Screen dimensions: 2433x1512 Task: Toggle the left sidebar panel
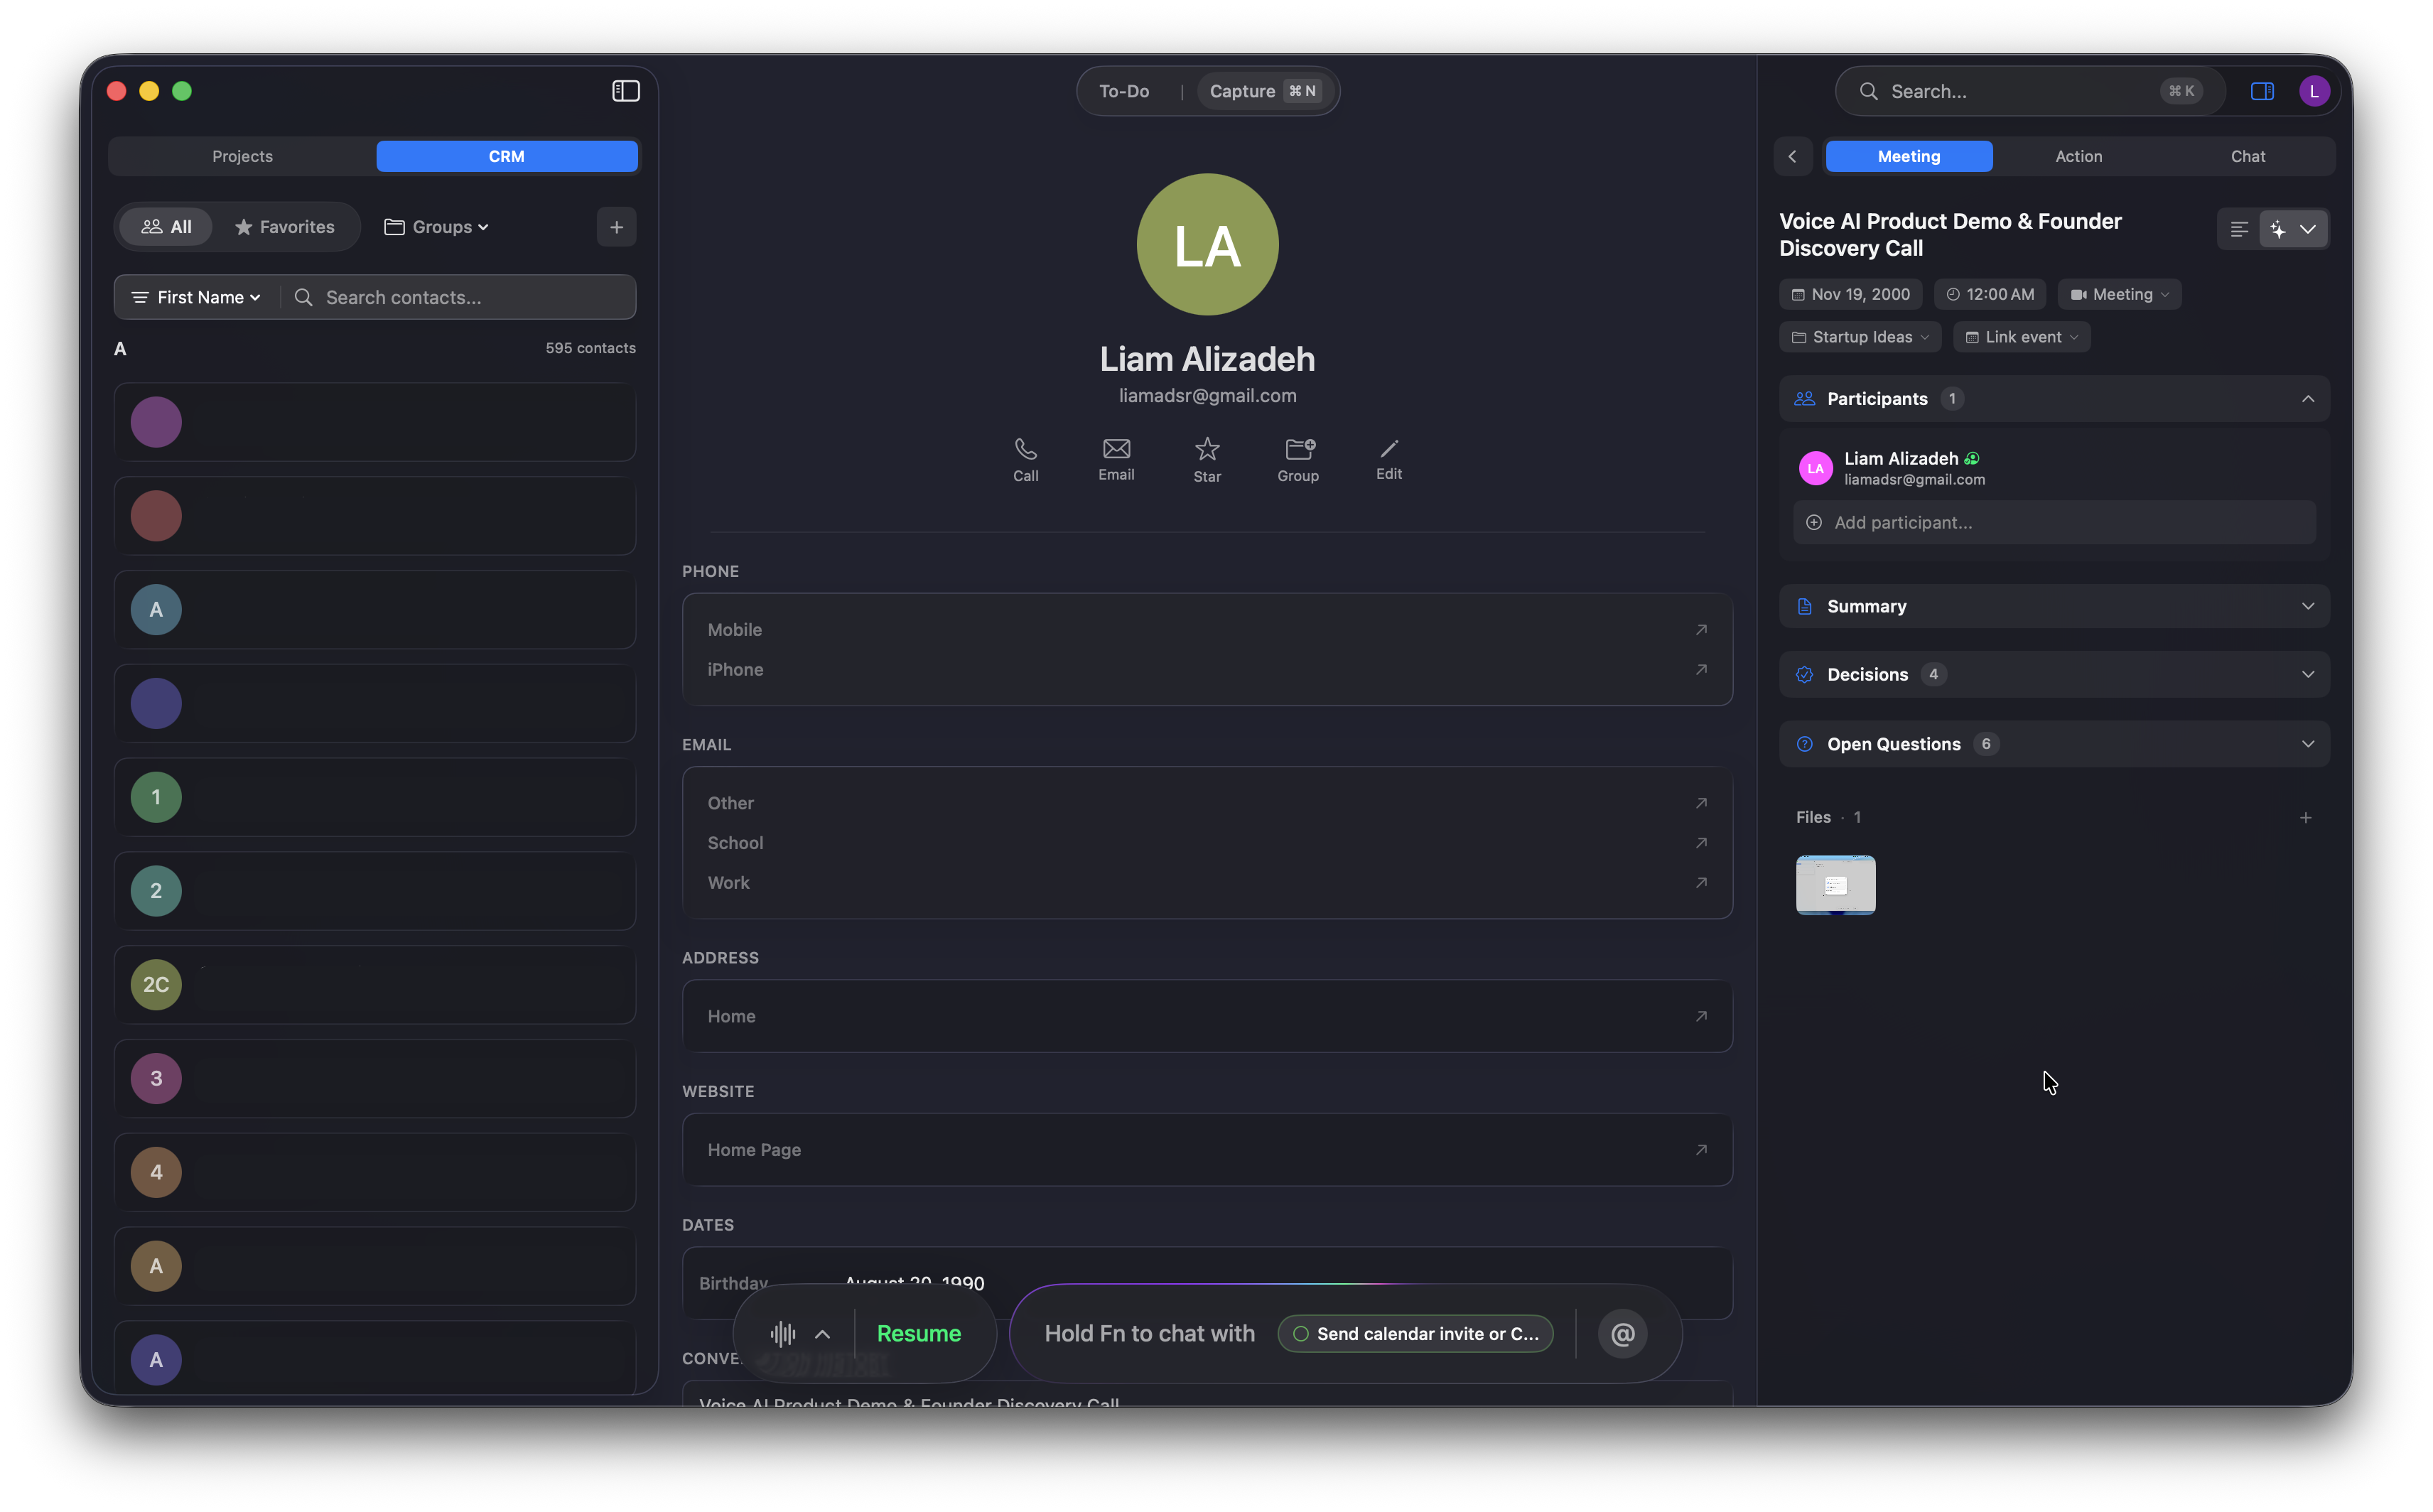click(626, 91)
